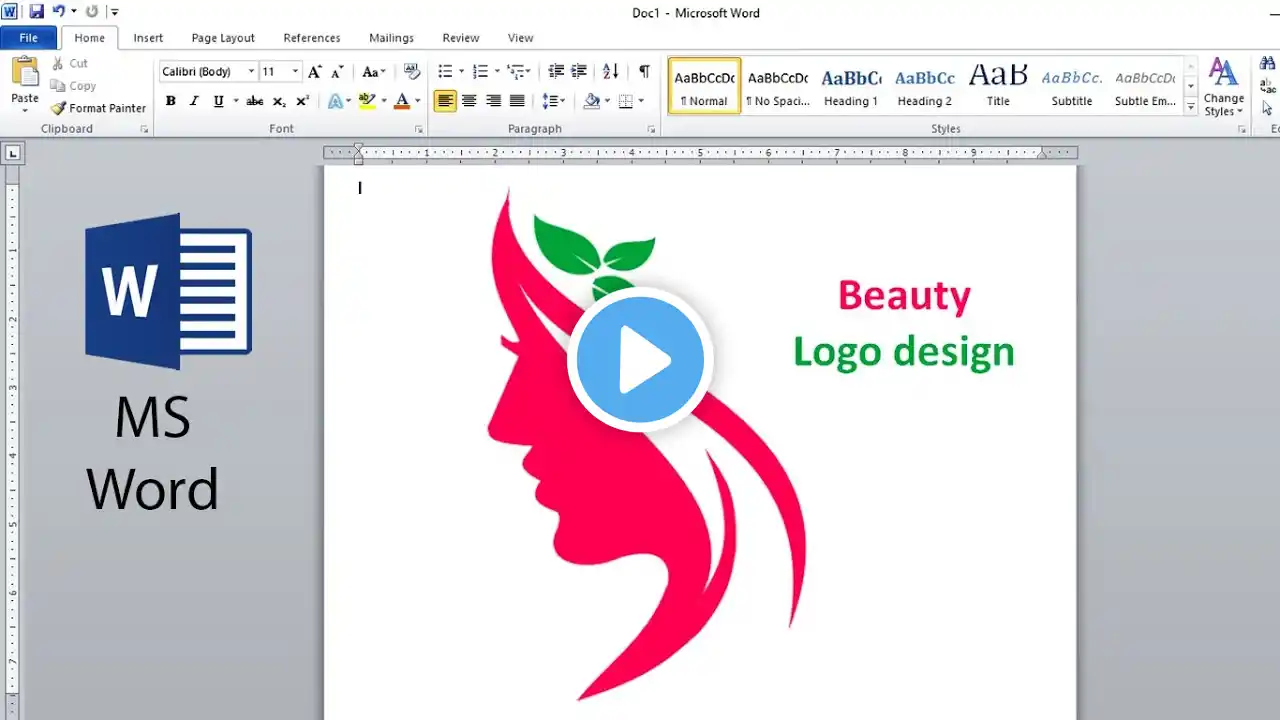This screenshot has height=720, width=1280.
Task: Switch to the Insert tab
Action: (148, 38)
